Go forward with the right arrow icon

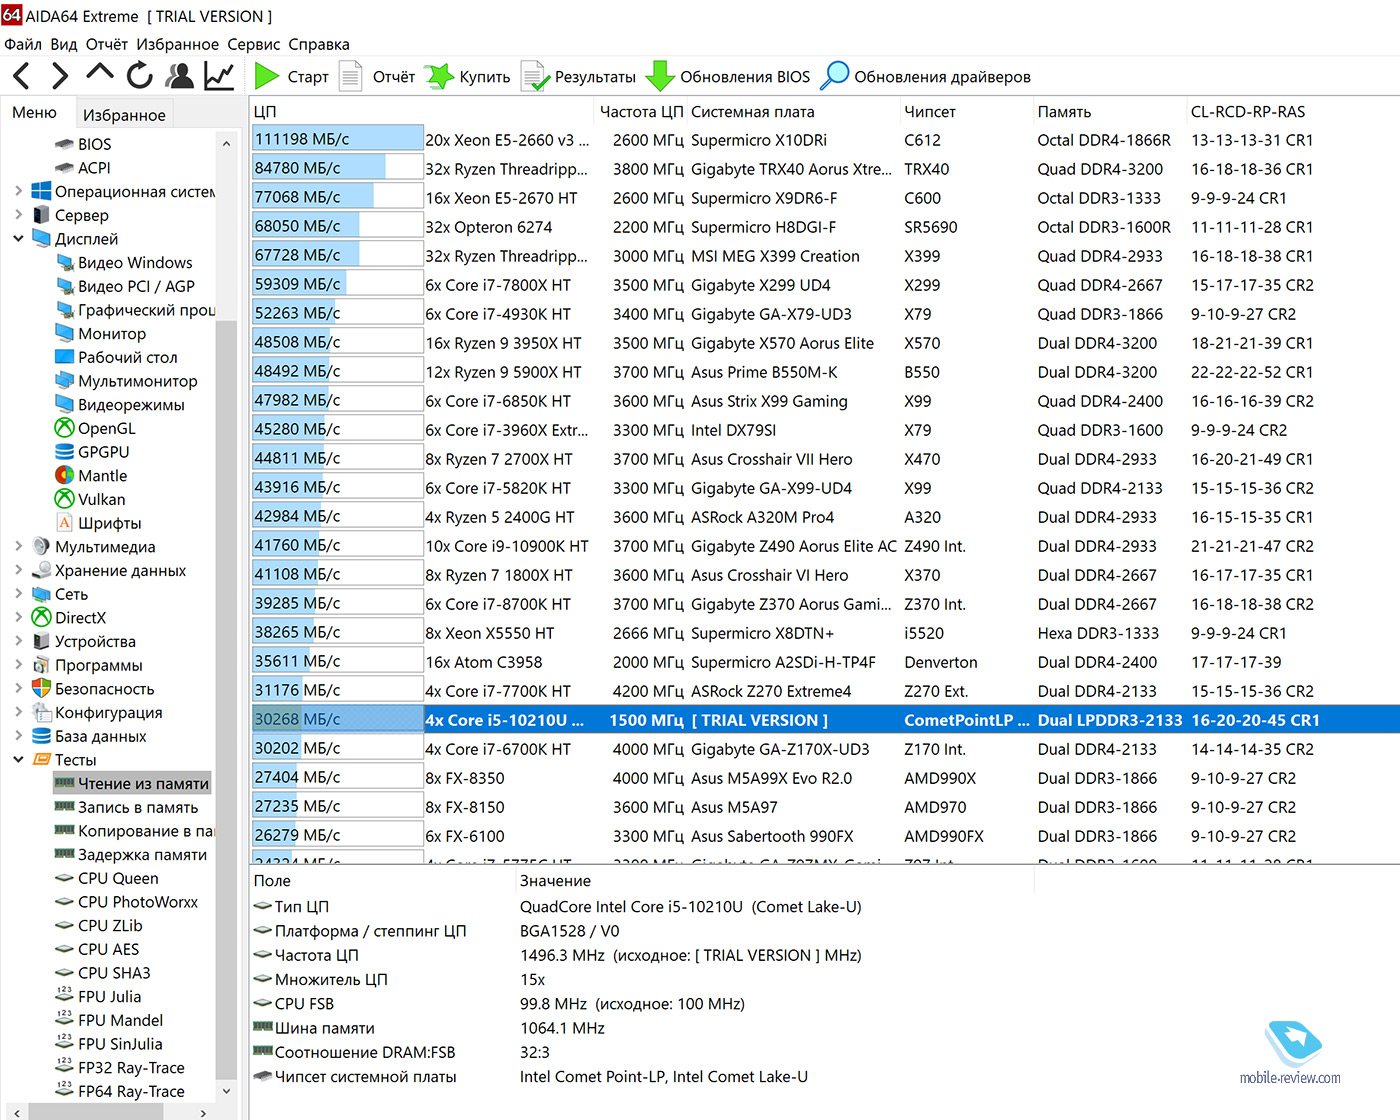60,76
